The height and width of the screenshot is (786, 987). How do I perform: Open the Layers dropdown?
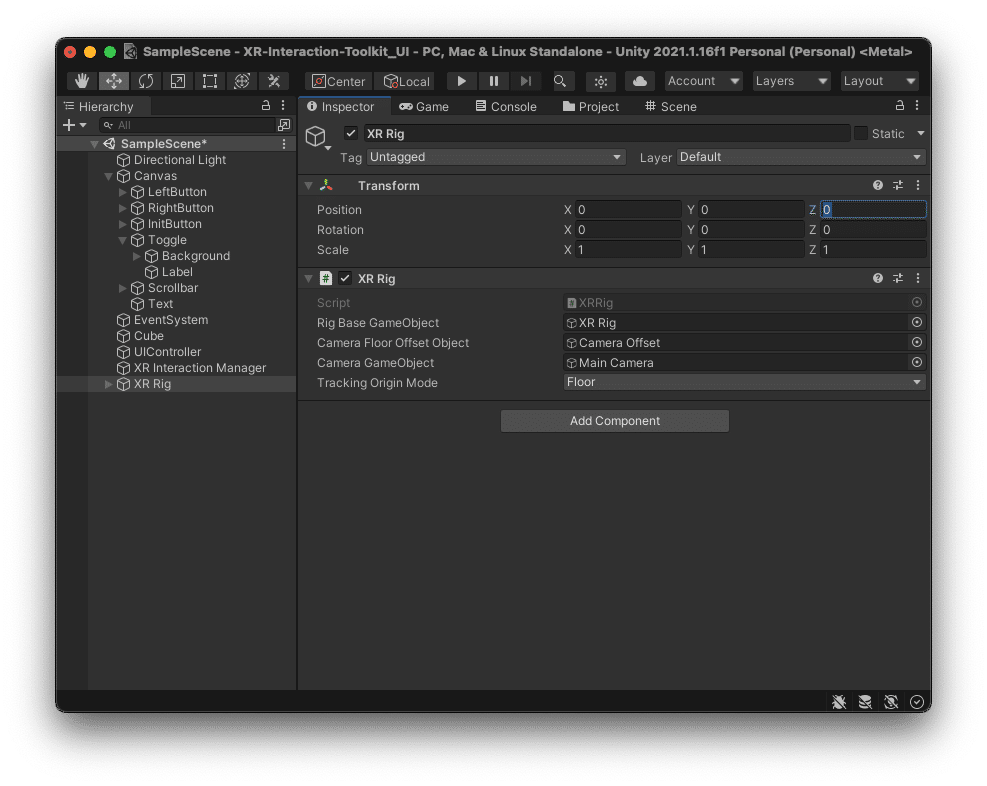pos(791,81)
